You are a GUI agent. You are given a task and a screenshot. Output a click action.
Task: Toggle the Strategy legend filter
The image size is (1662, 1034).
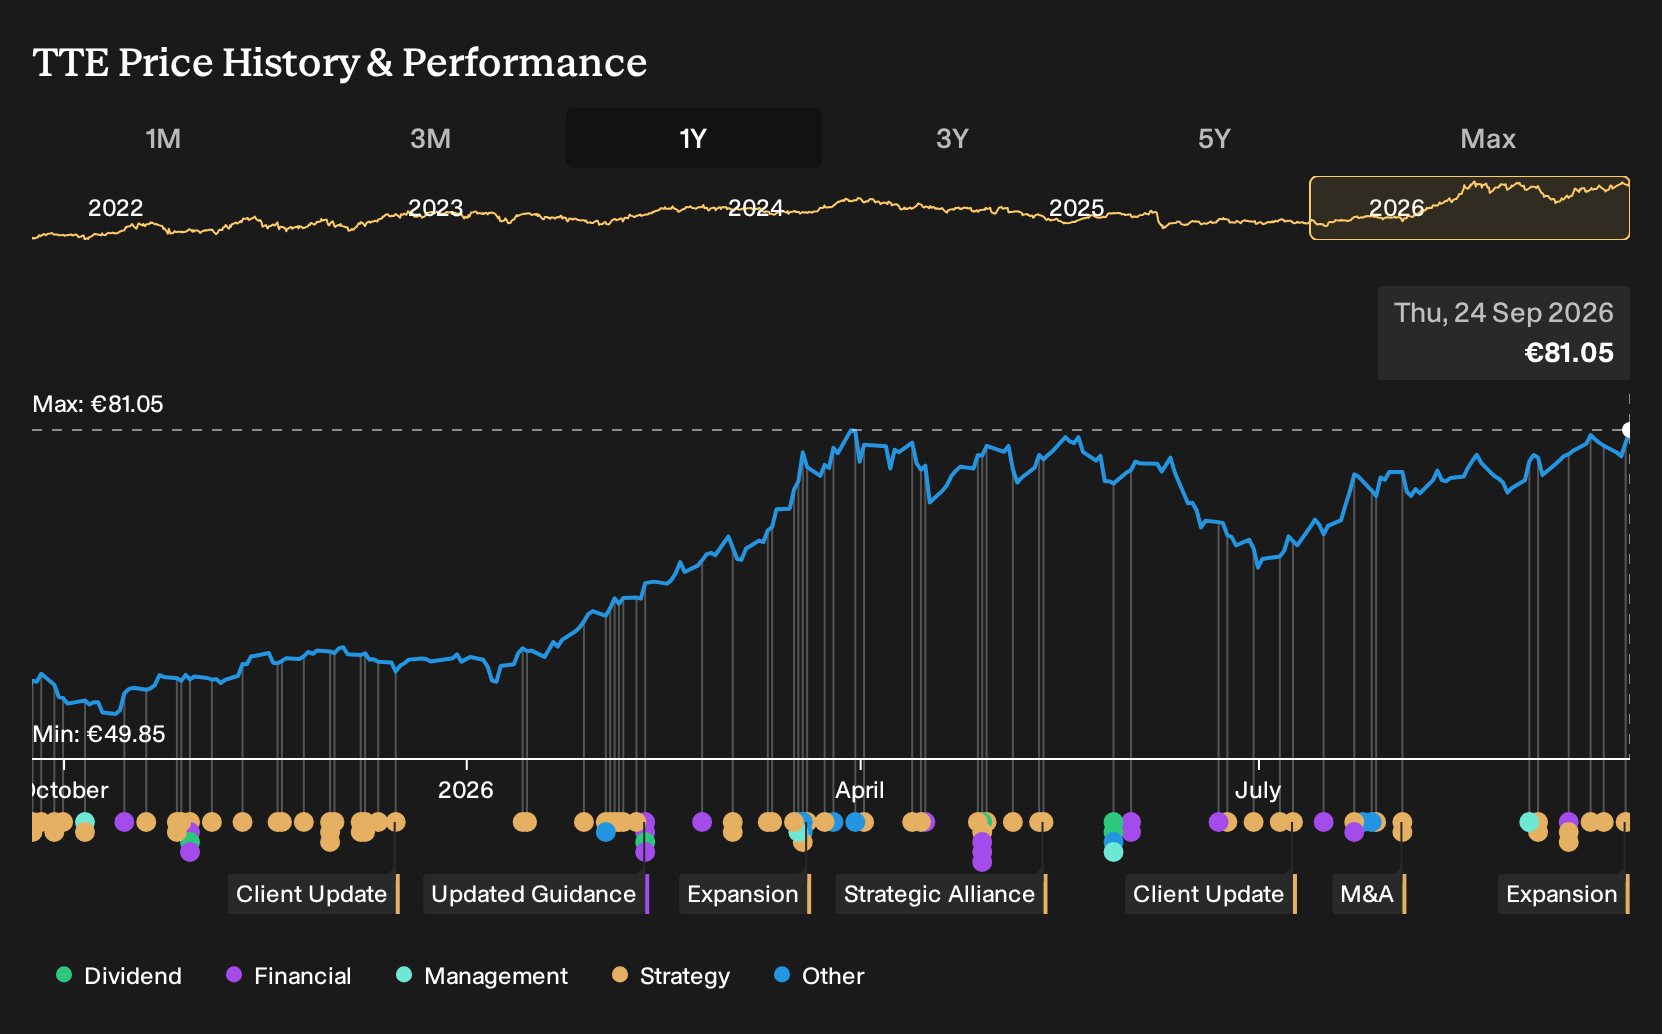tap(671, 976)
